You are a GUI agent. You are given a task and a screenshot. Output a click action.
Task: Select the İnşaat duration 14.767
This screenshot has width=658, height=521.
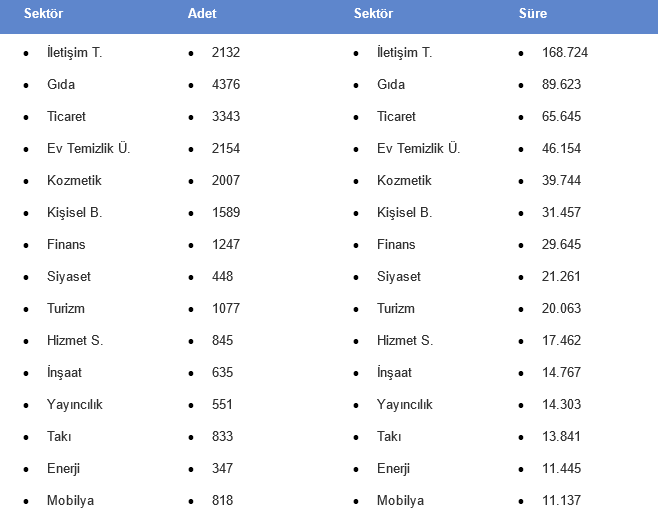[x=561, y=372]
